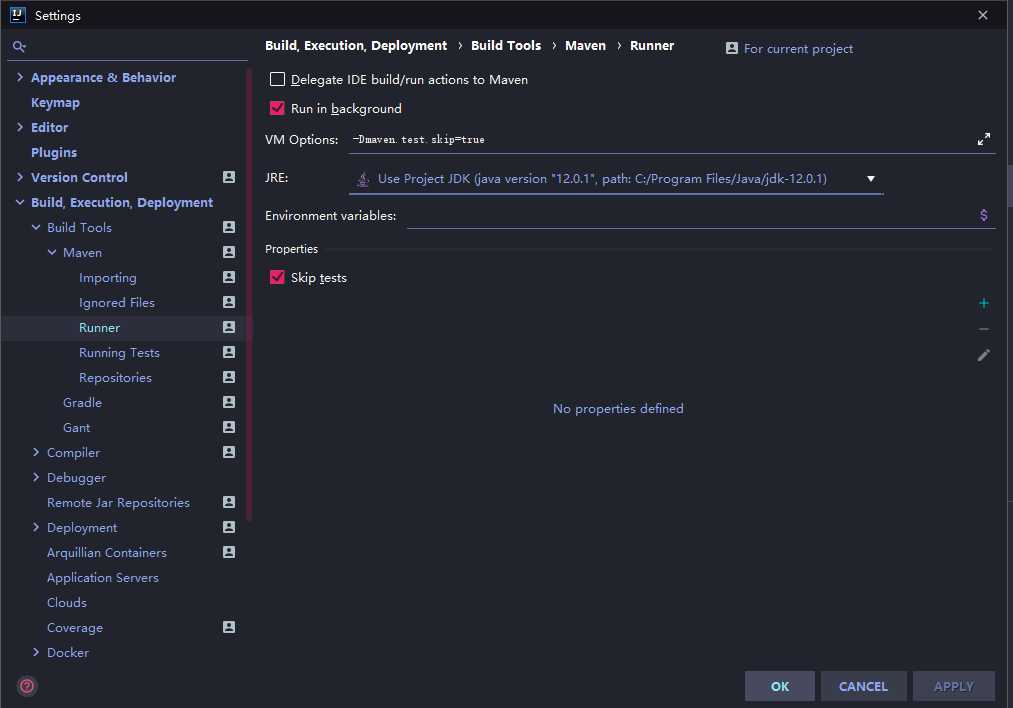Select Ignored Files under Maven
This screenshot has width=1013, height=708.
[x=117, y=302]
